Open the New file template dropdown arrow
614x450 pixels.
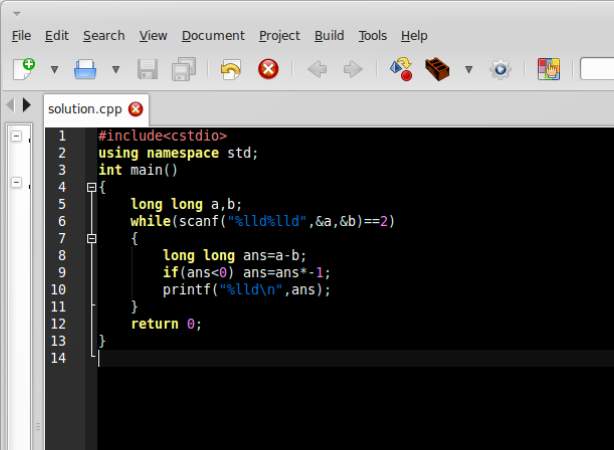54,70
